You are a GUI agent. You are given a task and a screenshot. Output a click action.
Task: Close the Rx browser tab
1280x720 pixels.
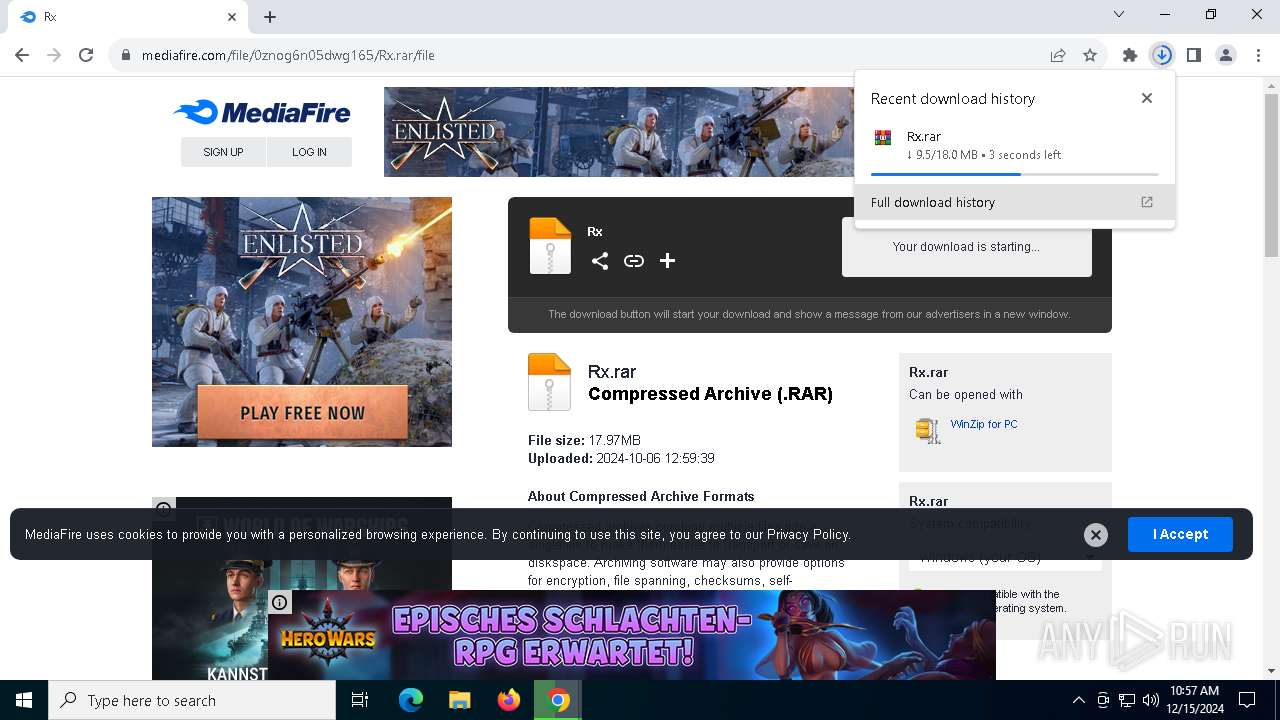click(x=232, y=17)
